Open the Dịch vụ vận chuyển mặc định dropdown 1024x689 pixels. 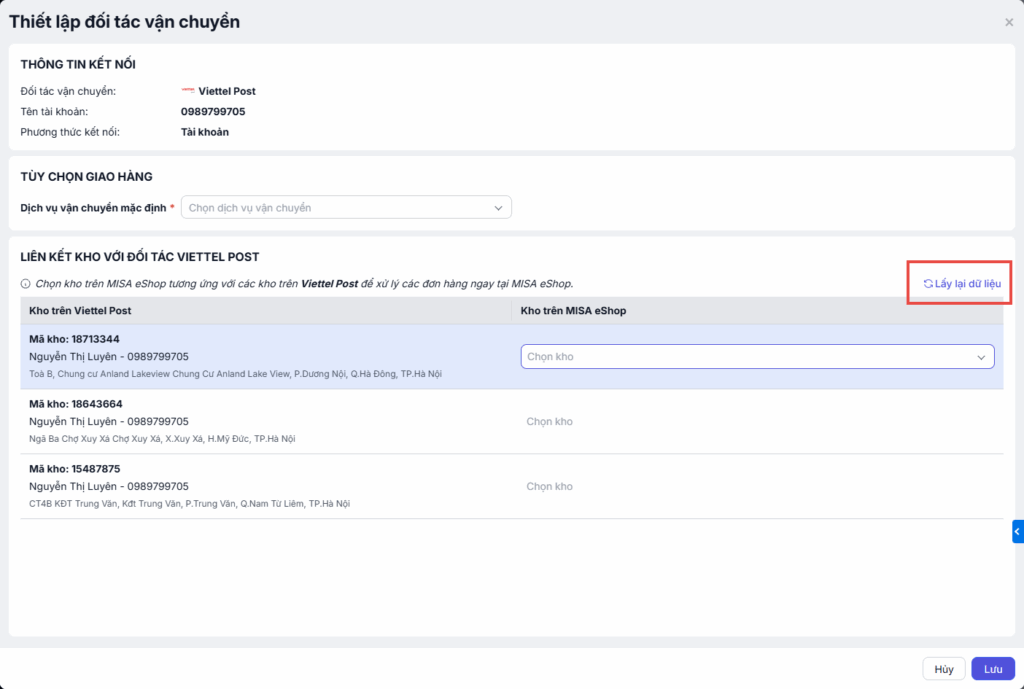345,208
